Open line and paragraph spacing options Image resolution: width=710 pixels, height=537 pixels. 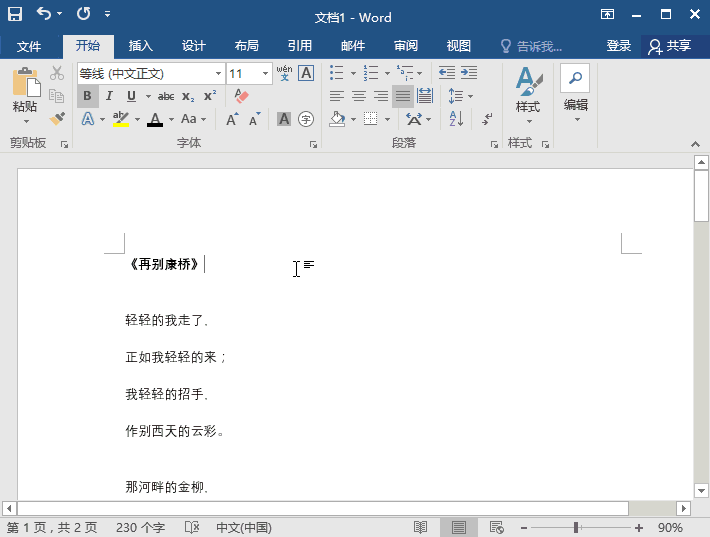click(460, 96)
